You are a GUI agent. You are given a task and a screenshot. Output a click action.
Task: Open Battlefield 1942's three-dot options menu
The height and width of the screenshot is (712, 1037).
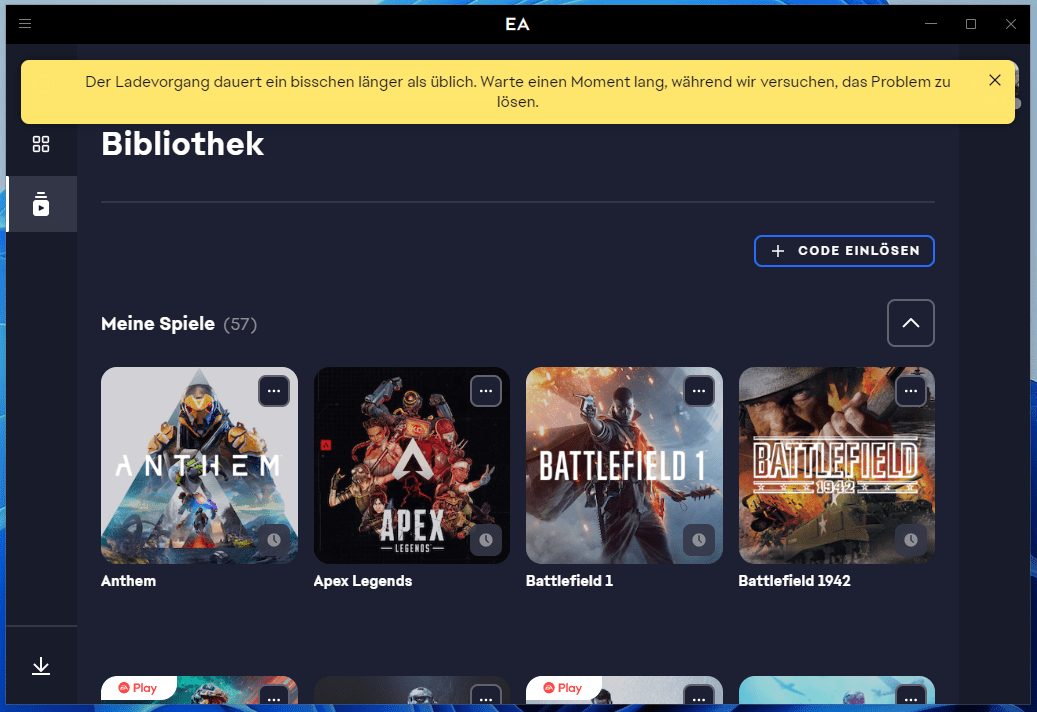click(x=911, y=391)
